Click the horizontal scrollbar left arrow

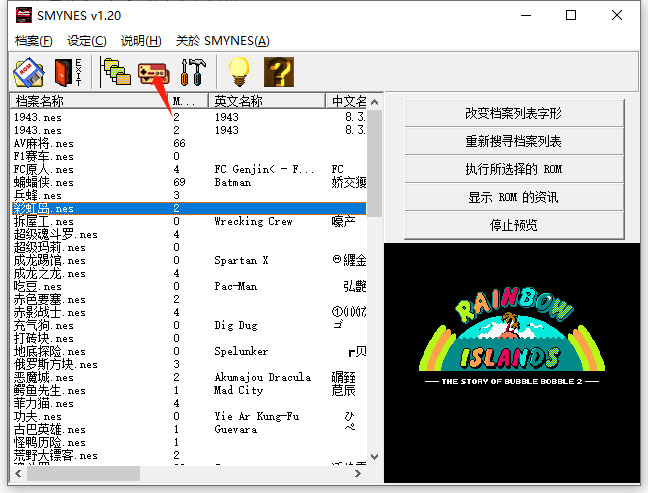(18, 474)
